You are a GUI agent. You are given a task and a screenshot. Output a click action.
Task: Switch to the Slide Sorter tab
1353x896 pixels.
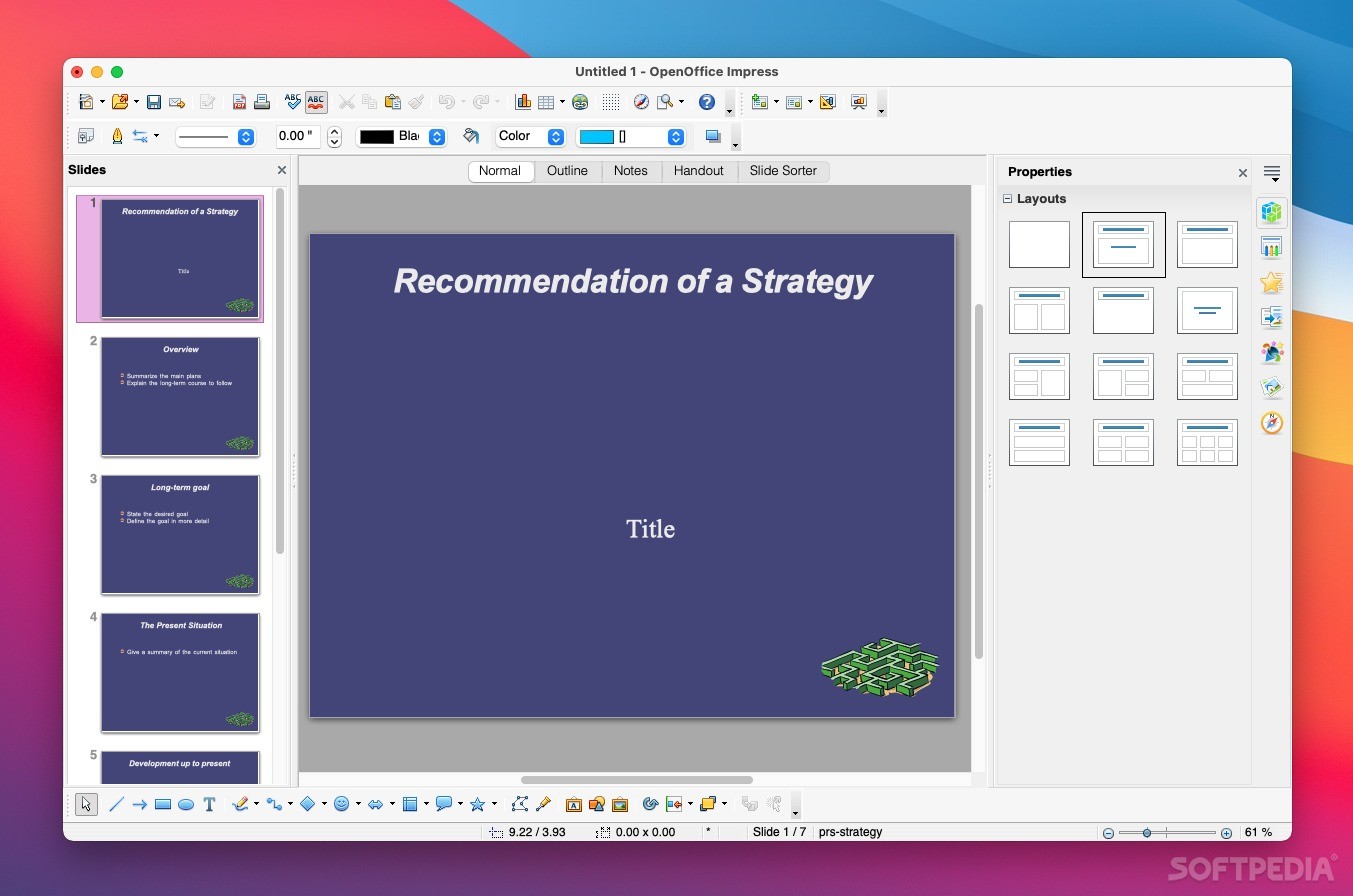[x=783, y=171]
